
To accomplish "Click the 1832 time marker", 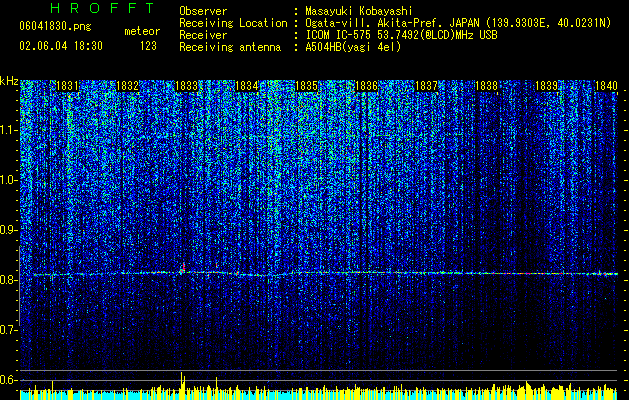I will (127, 86).
